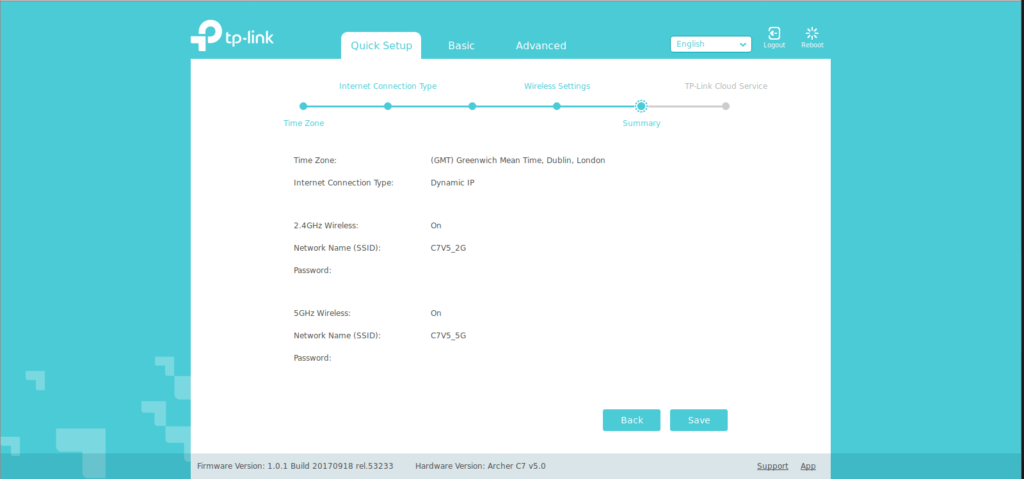
Task: Go to the Advanced tab
Action: 540,45
